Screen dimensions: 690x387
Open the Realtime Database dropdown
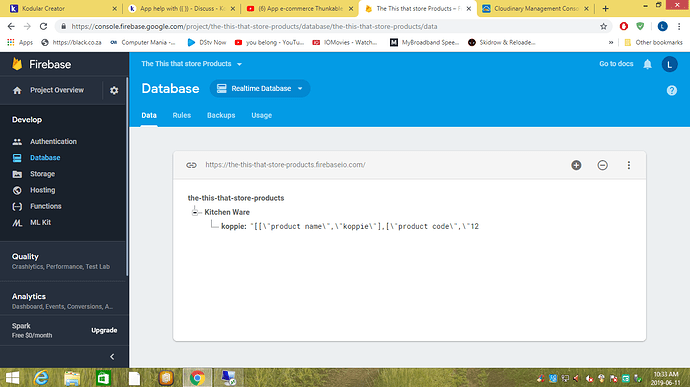click(260, 88)
